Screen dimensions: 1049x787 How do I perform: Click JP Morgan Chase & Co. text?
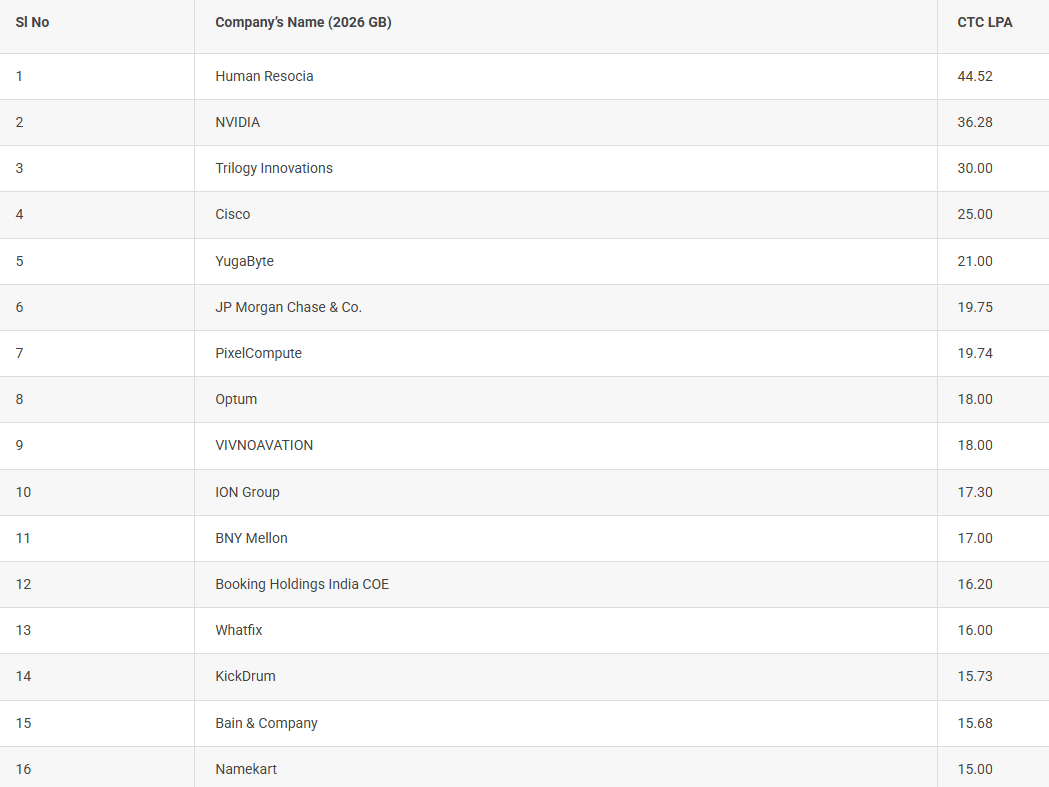288,307
